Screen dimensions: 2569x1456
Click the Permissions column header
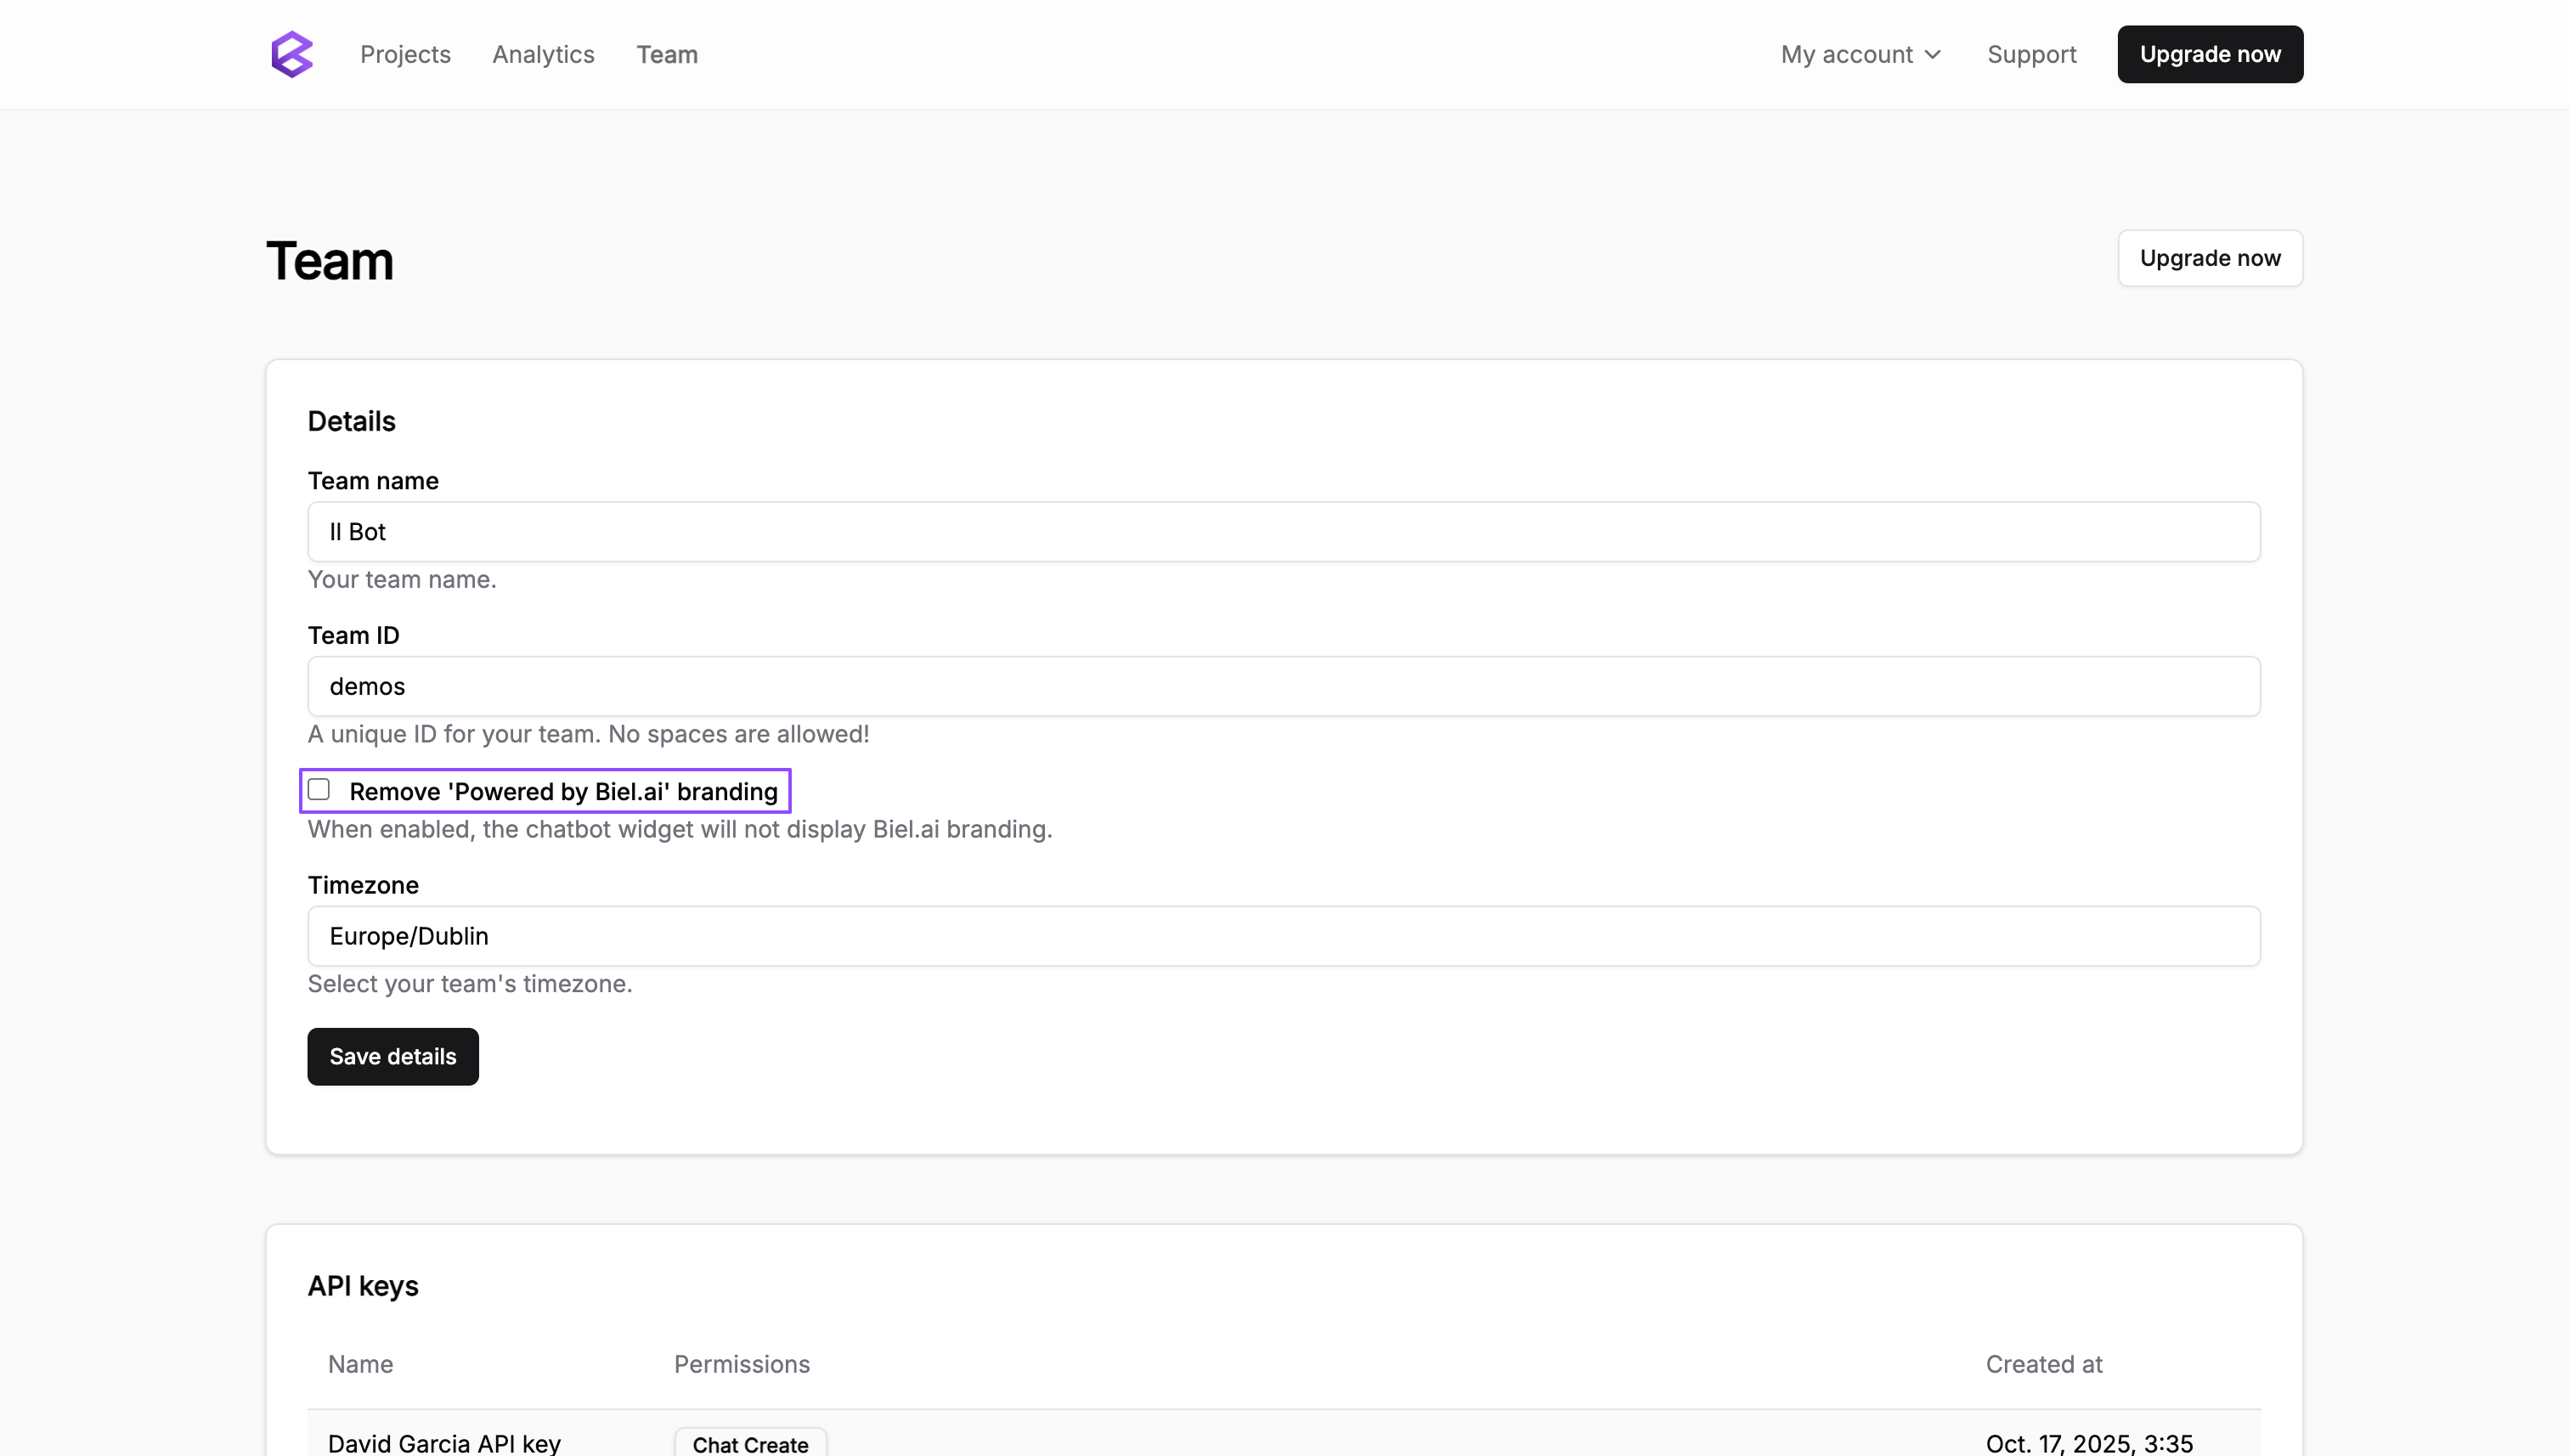(741, 1364)
